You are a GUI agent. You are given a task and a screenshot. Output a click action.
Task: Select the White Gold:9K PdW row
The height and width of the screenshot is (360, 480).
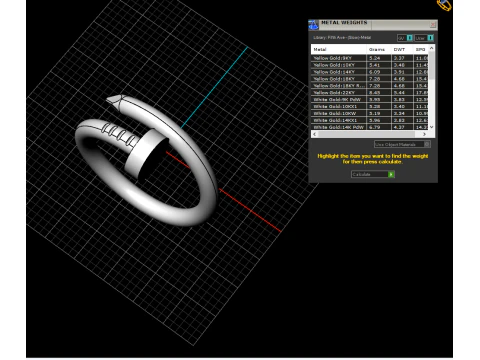[x=370, y=100]
